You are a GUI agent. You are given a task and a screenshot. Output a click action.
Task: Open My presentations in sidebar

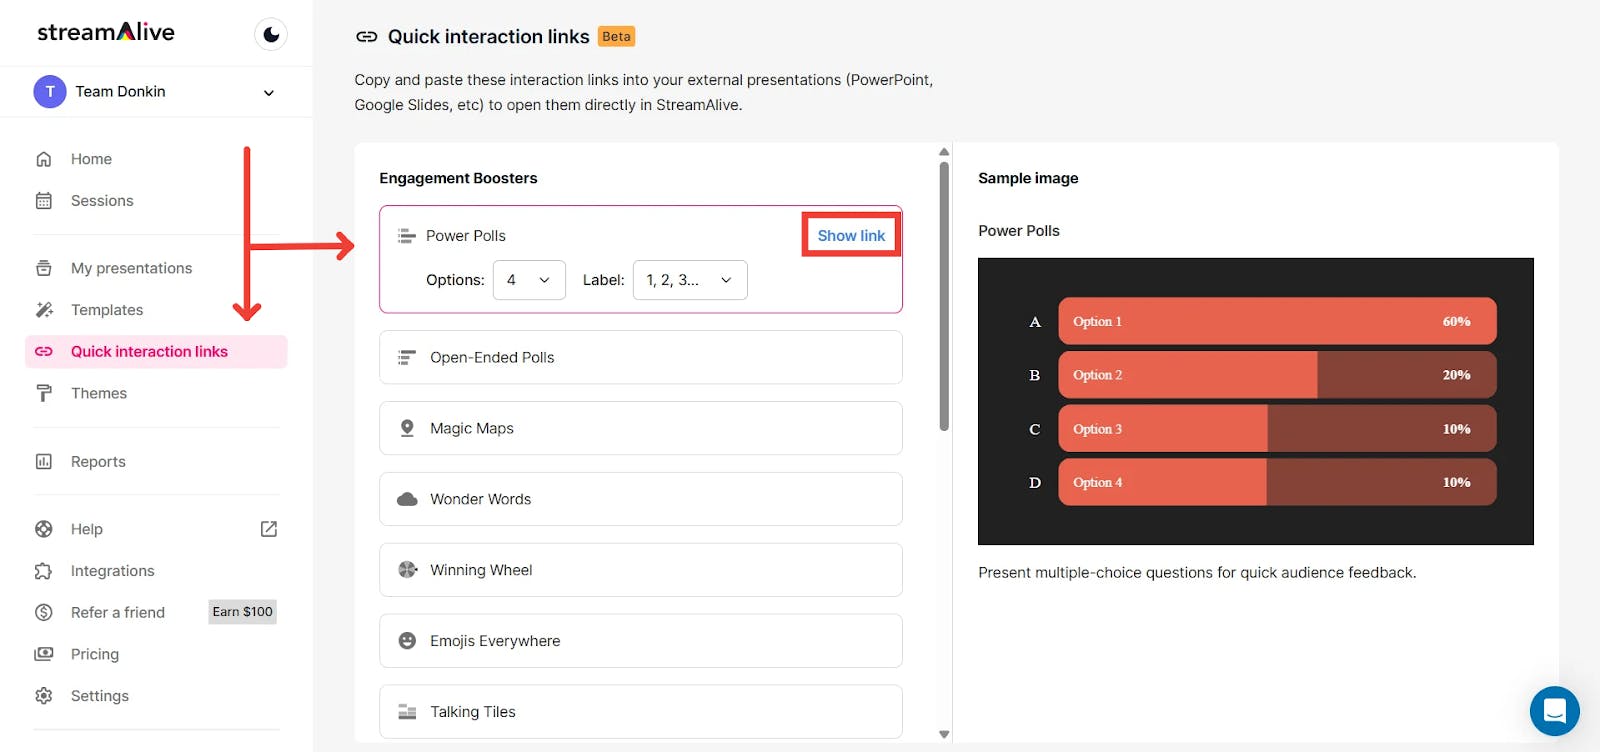(131, 268)
